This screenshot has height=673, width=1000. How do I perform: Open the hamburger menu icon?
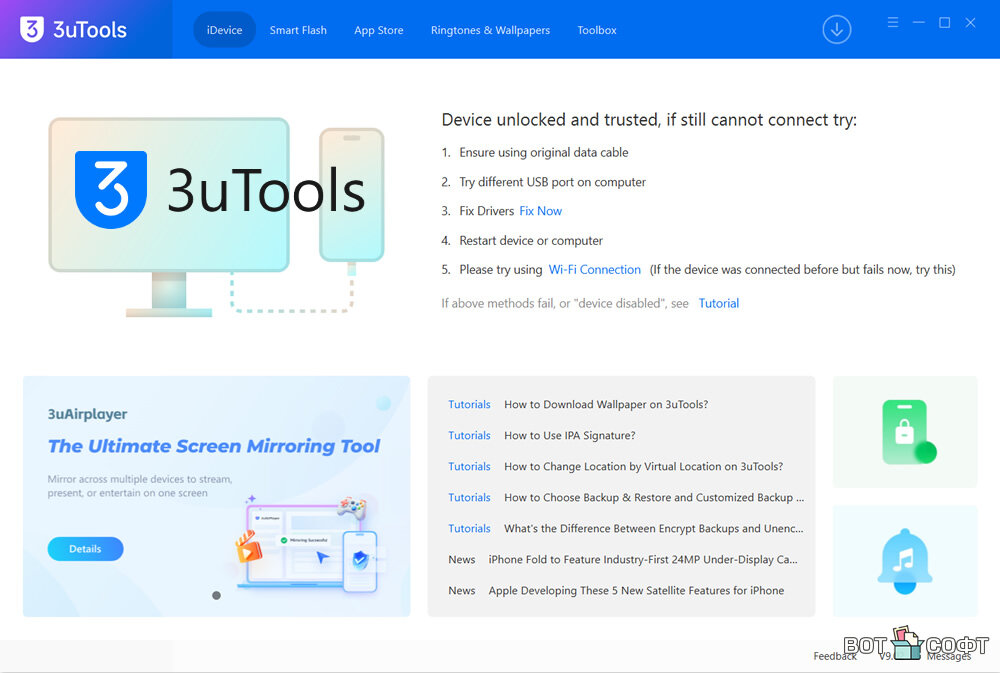[893, 23]
